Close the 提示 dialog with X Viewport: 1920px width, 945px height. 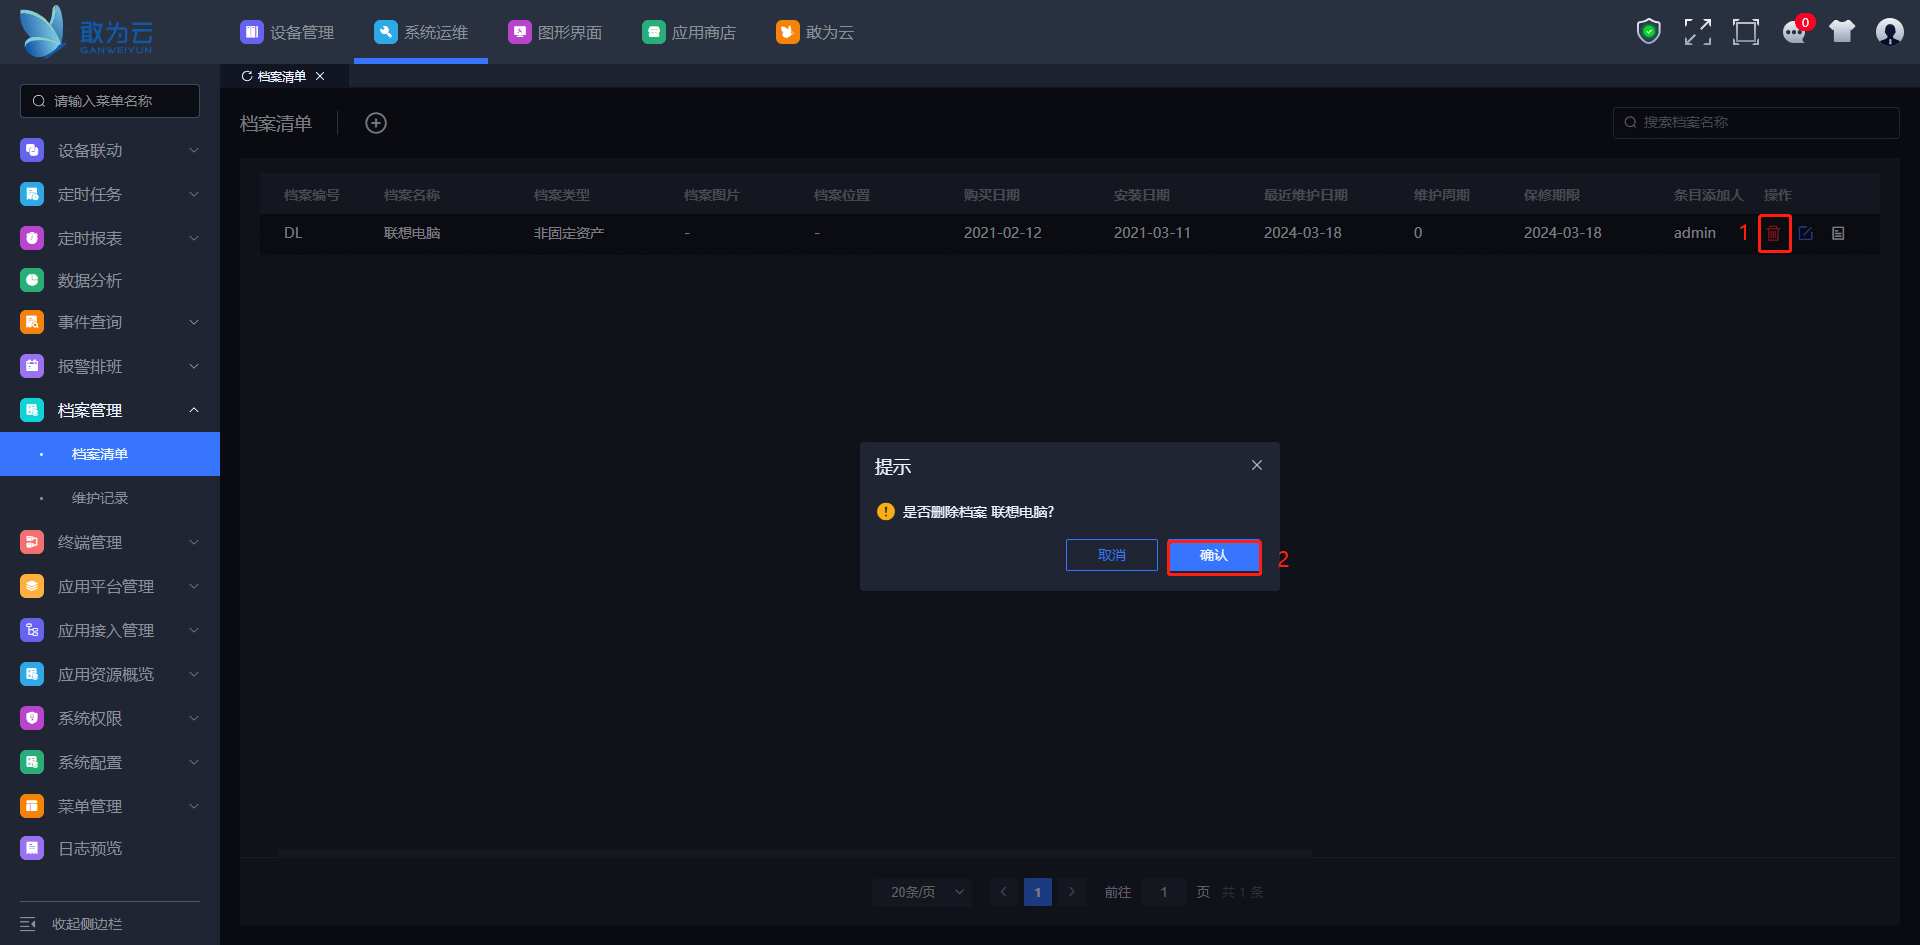click(x=1257, y=465)
